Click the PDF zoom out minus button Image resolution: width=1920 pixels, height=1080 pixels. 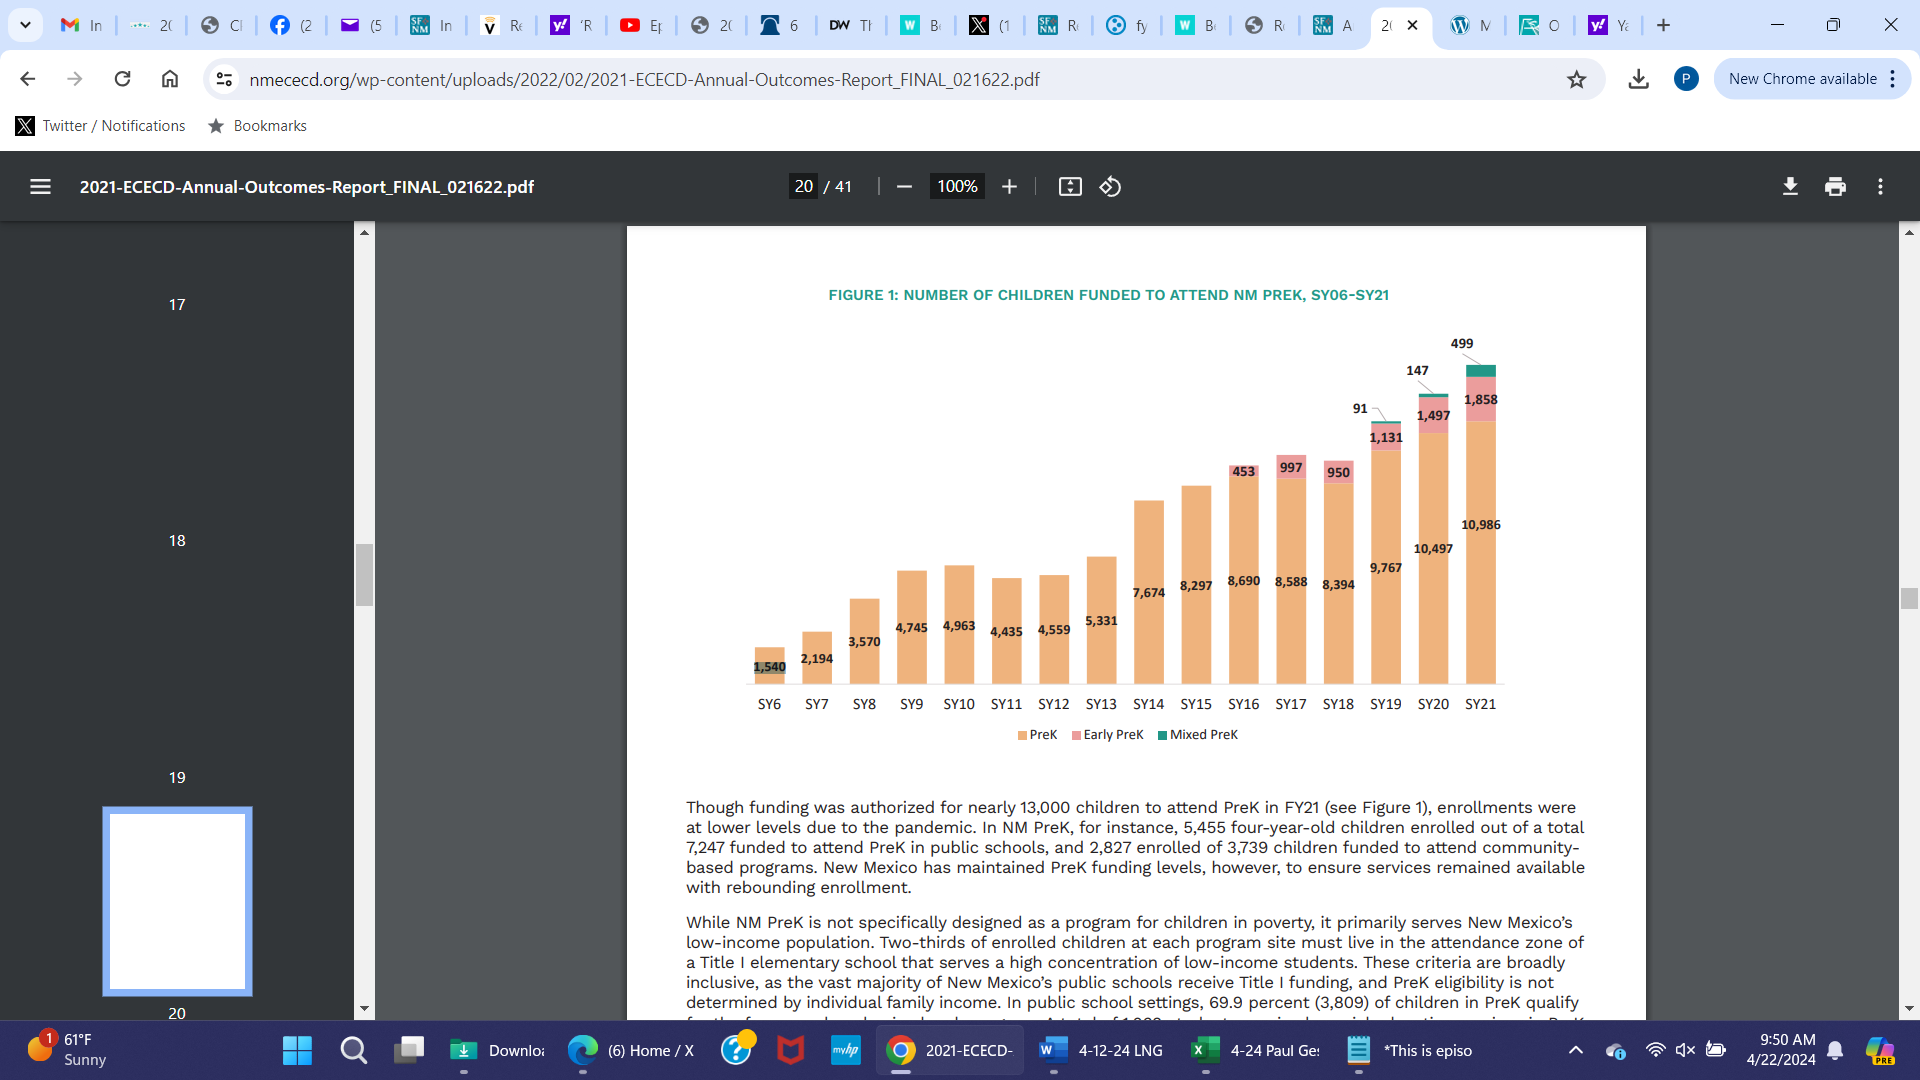pos(904,187)
